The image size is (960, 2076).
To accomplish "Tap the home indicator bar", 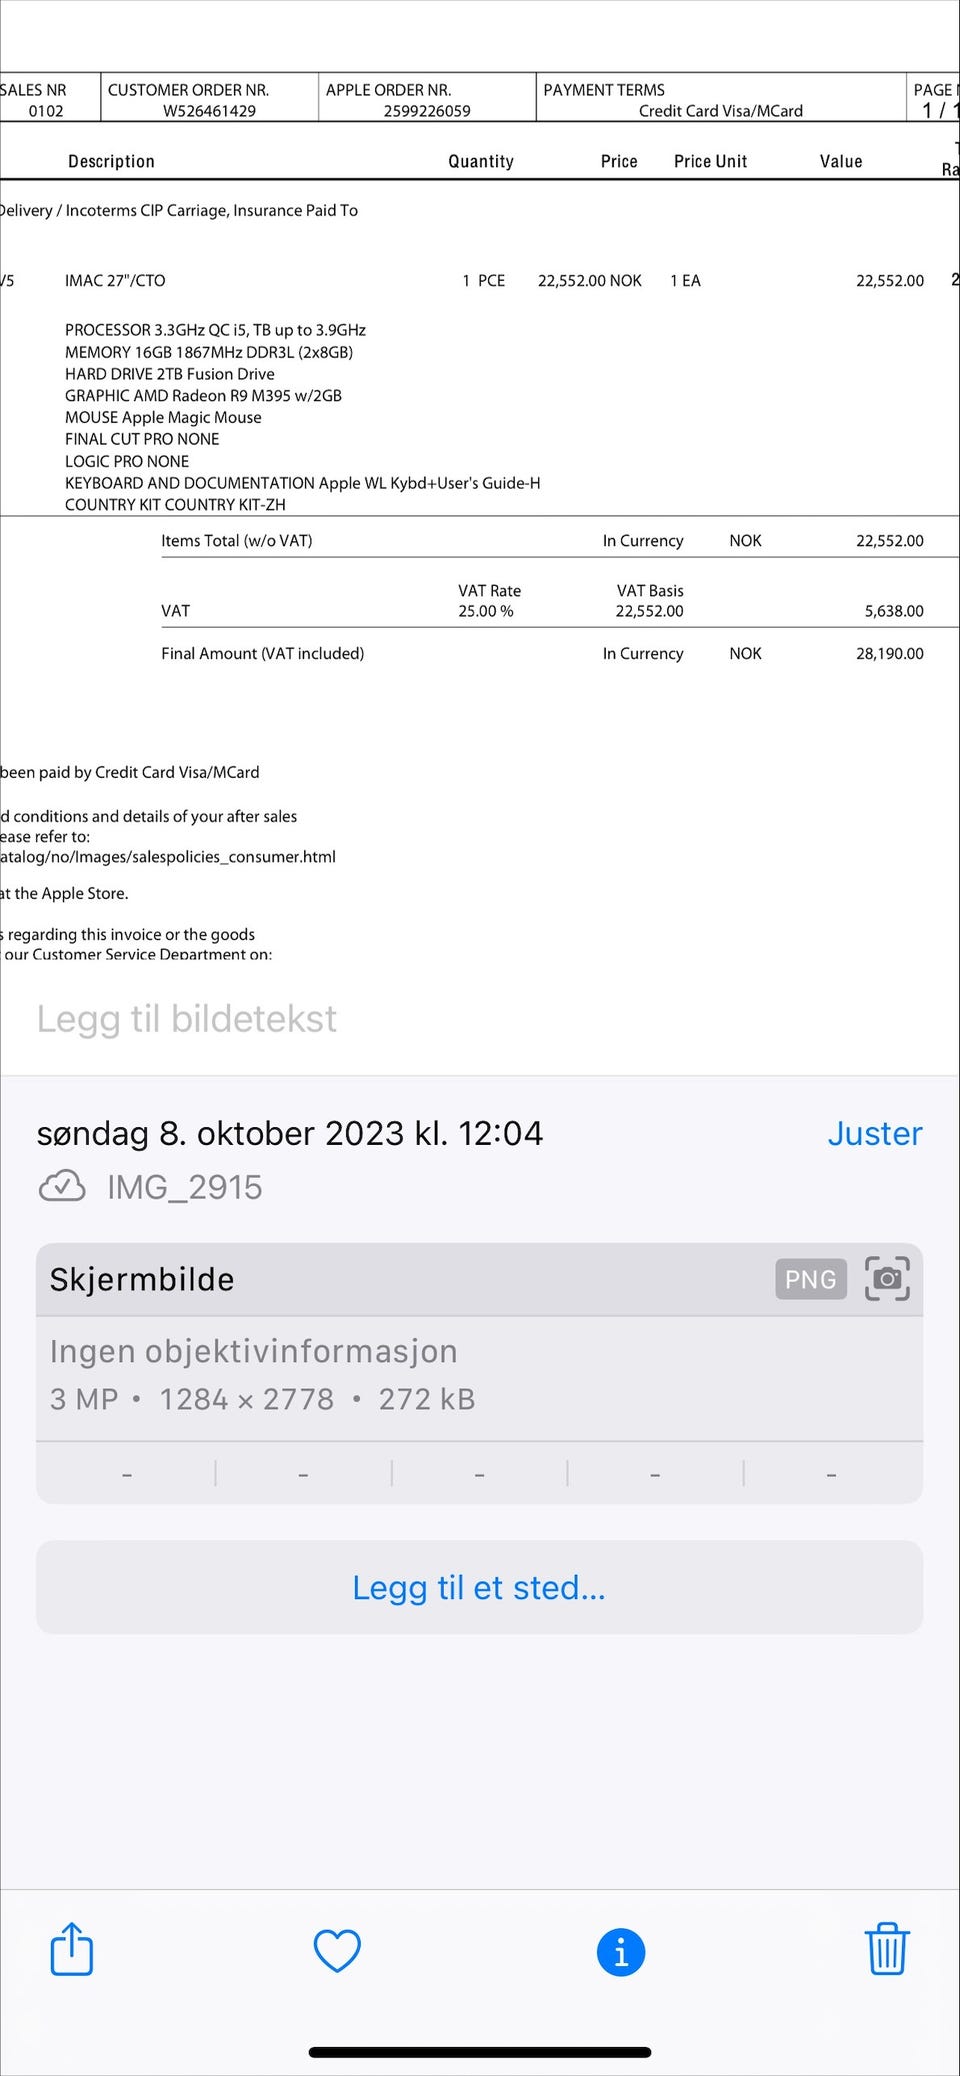I will point(480,2052).
